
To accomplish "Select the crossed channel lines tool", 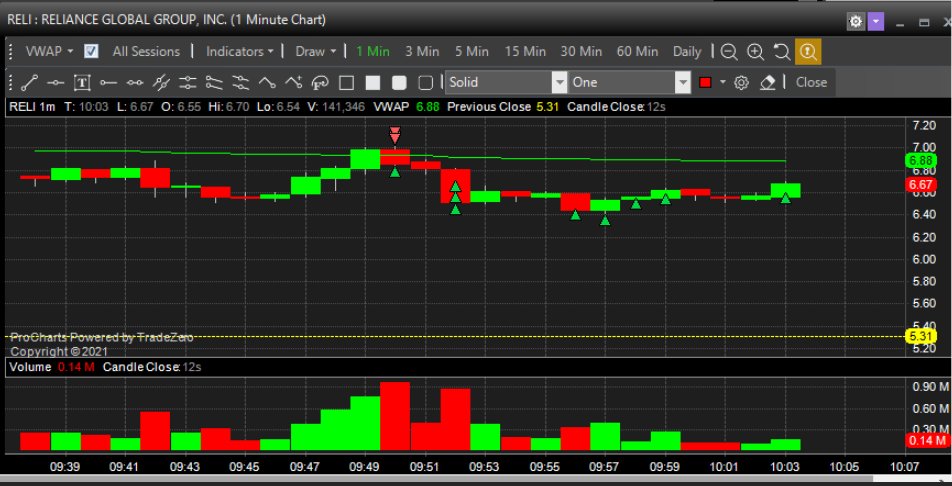I will [x=240, y=82].
